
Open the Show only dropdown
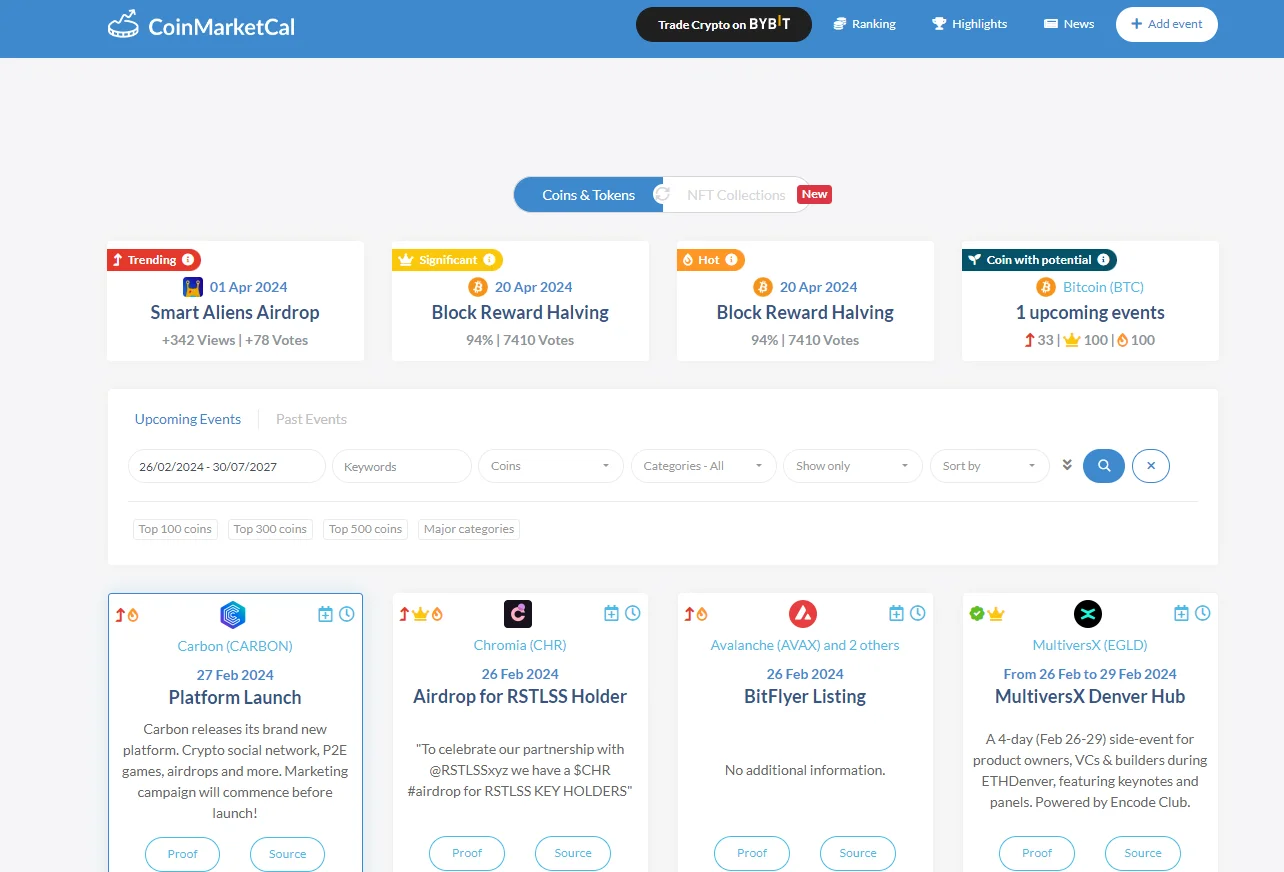853,466
